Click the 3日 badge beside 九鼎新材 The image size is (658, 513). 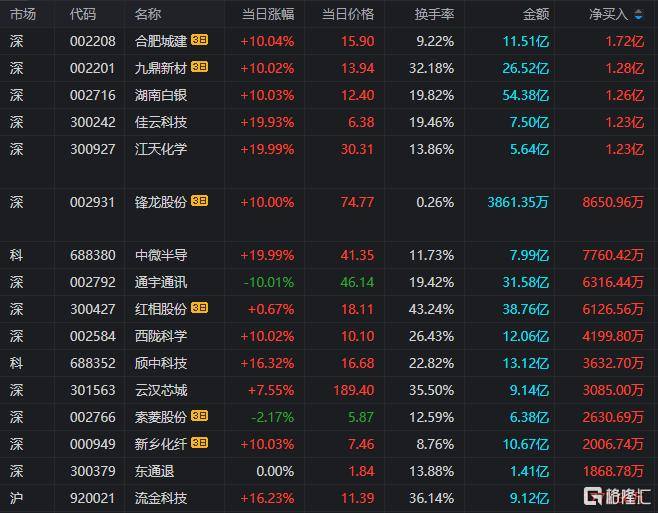coord(199,67)
